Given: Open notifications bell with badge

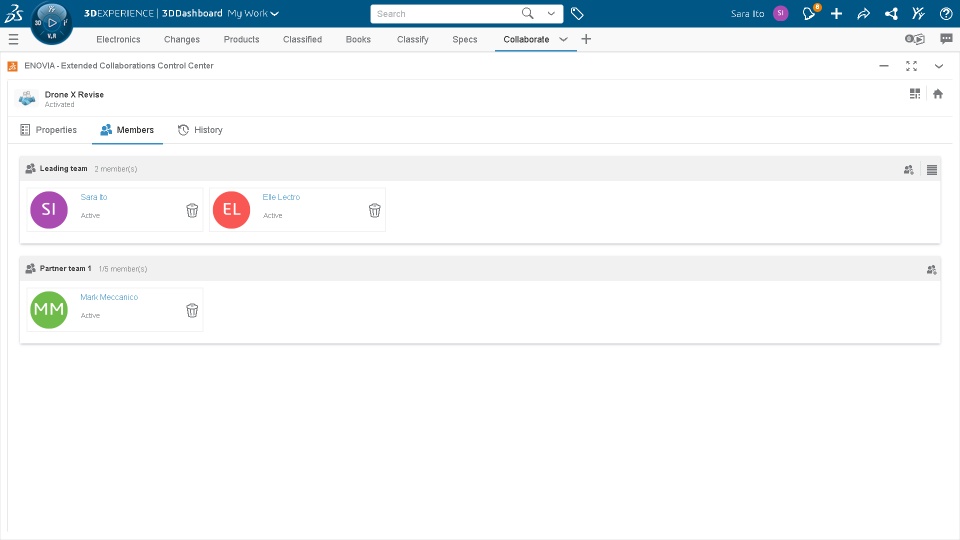Looking at the screenshot, I should [809, 13].
